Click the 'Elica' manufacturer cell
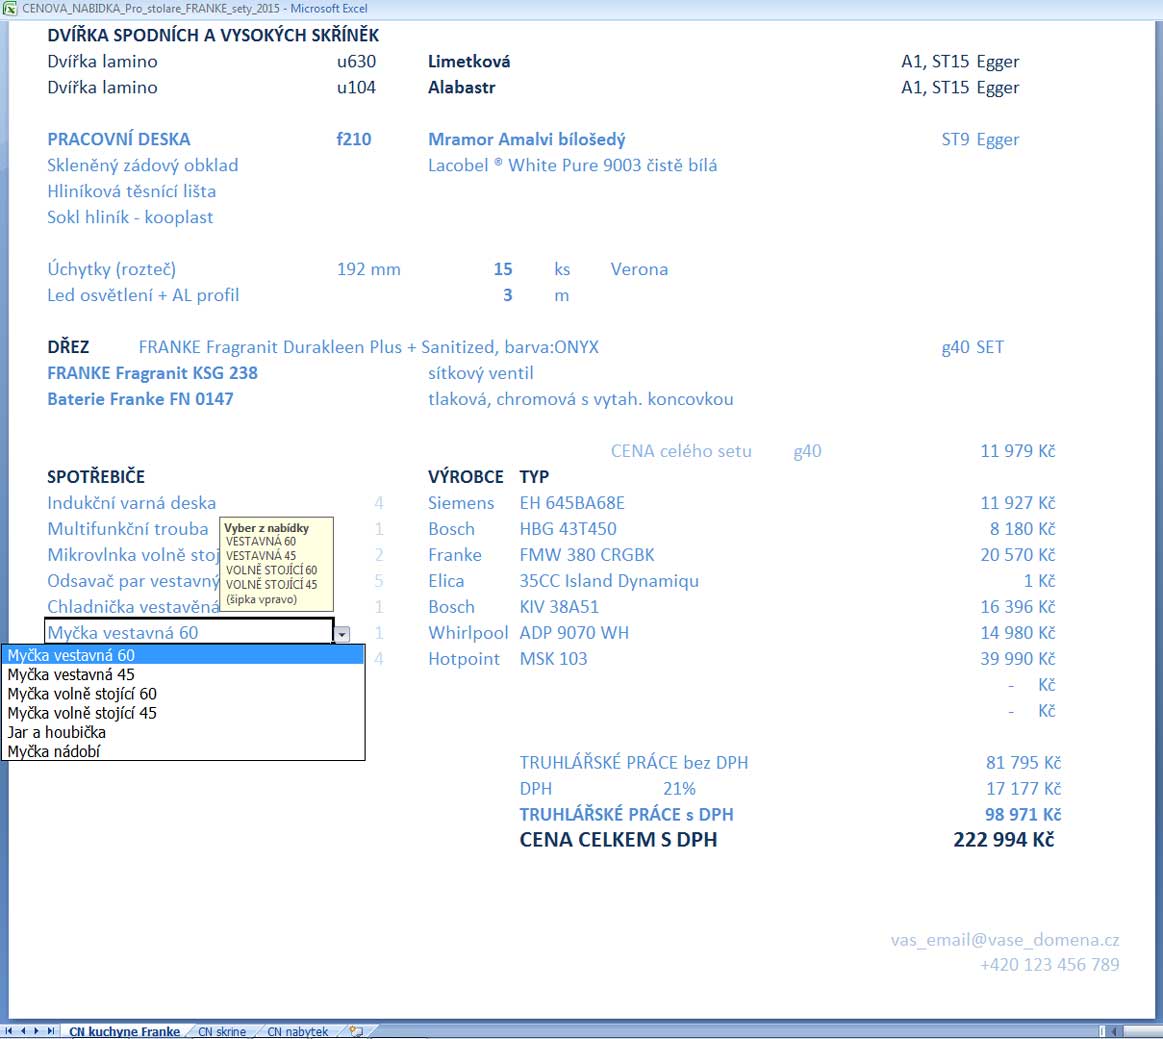Viewport: 1163px width, 1039px height. tap(446, 581)
